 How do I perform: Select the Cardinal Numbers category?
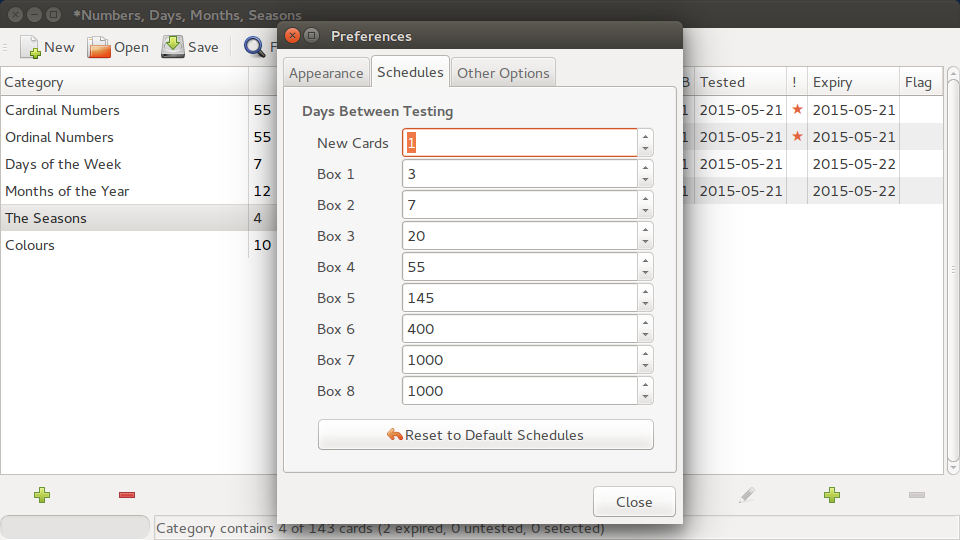tap(62, 110)
